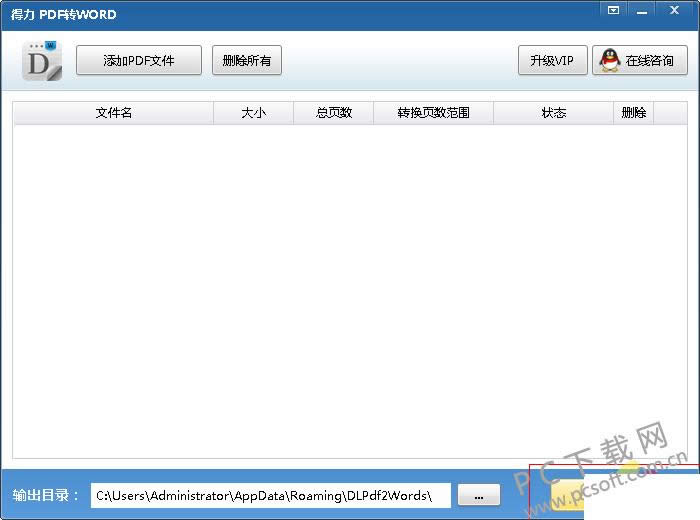Click the 添加PDF文件 button
Screen dimensions: 700x520
click(x=139, y=60)
